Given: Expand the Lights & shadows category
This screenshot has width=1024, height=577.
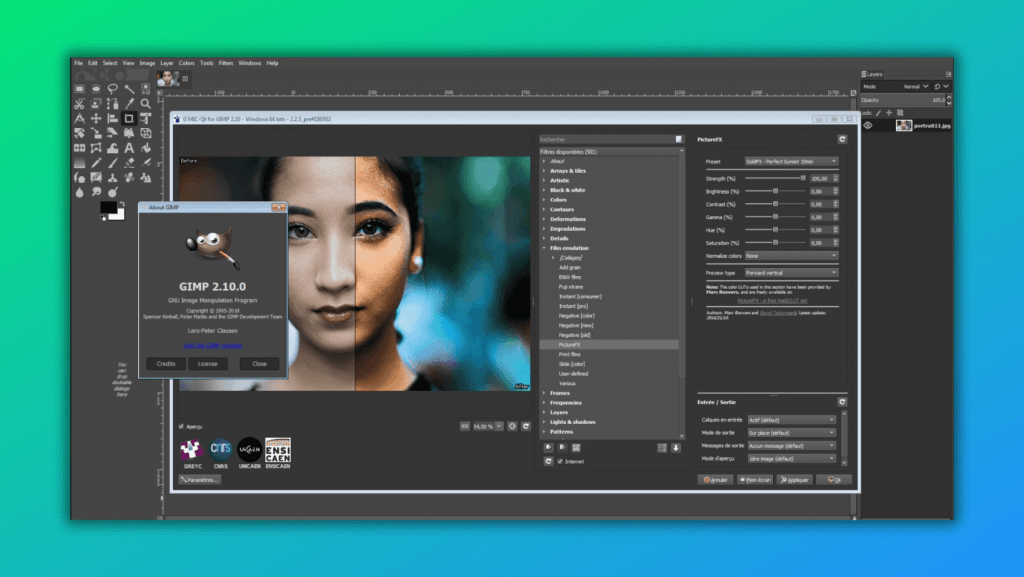Looking at the screenshot, I should [544, 422].
